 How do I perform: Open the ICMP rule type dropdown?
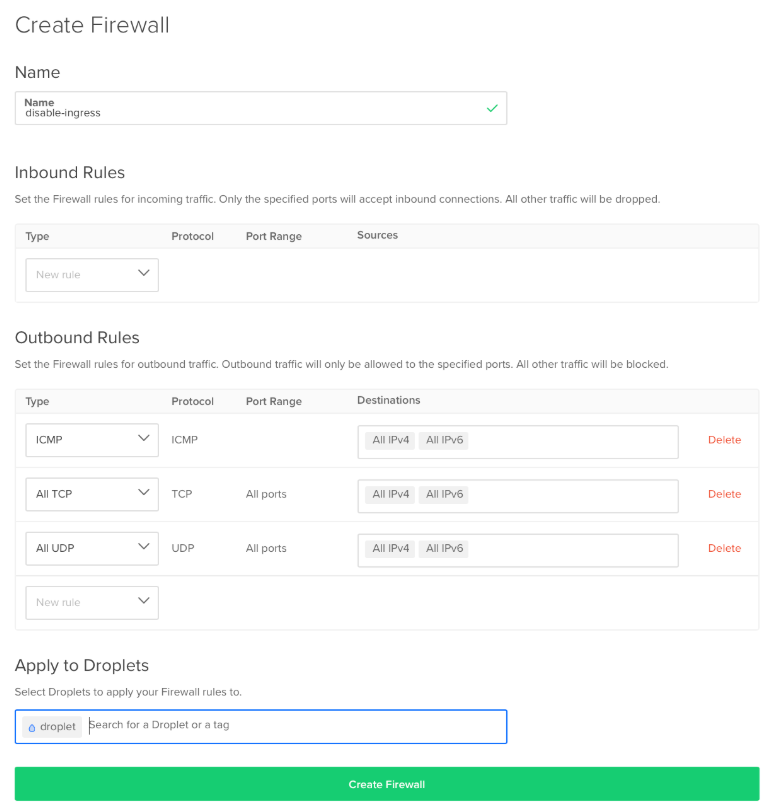click(92, 440)
